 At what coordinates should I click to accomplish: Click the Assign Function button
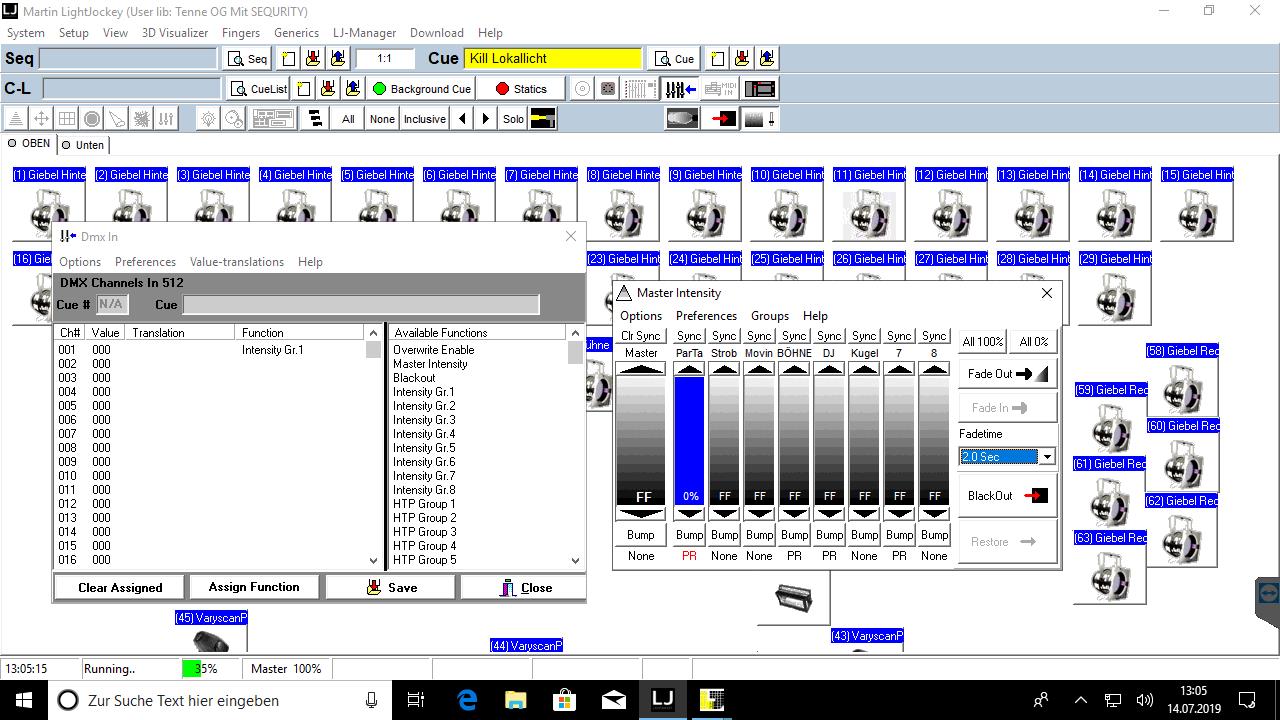pyautogui.click(x=254, y=587)
